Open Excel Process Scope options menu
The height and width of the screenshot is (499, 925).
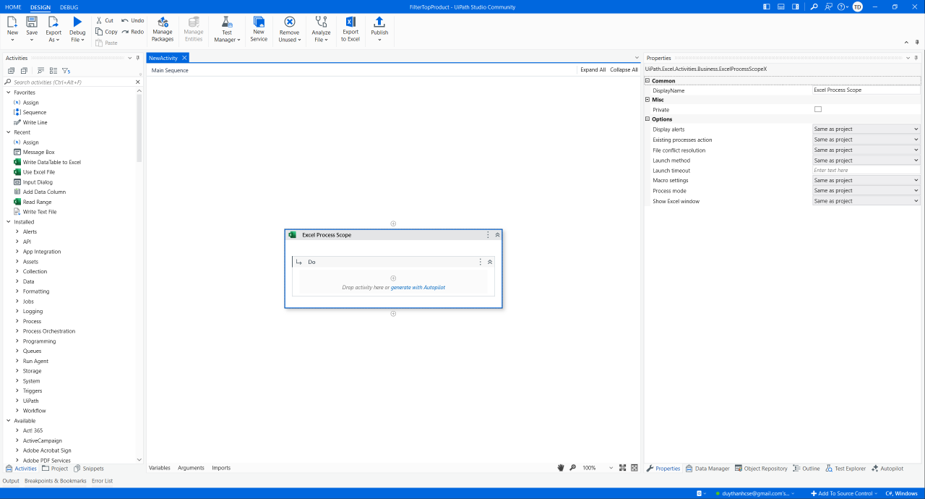point(488,235)
